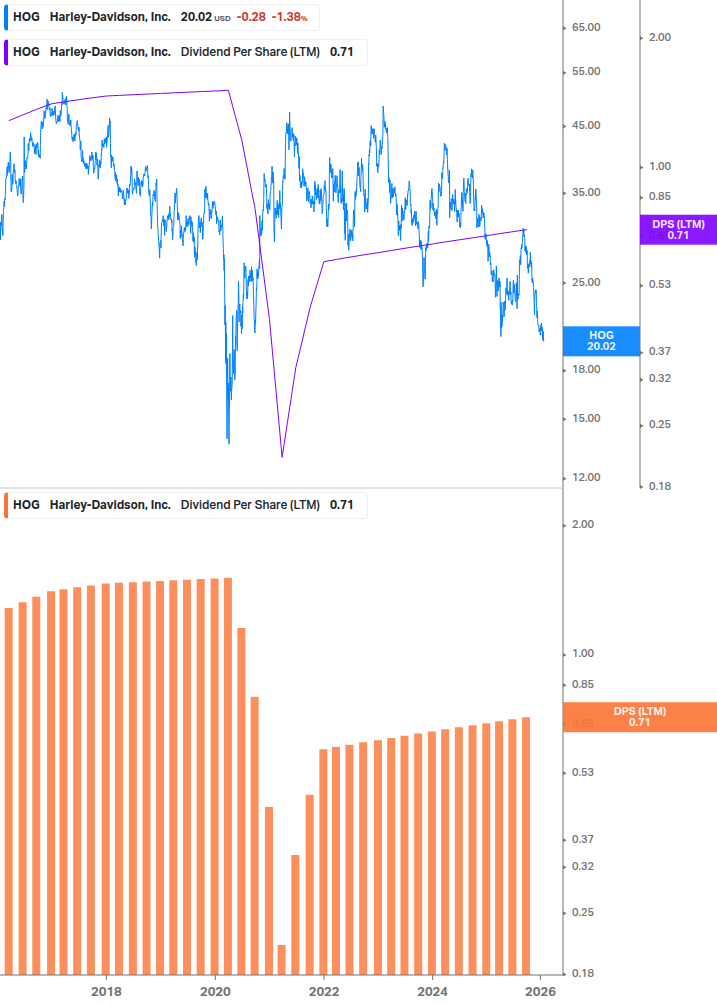The height and width of the screenshot is (1005, 717).
Task: Click the 18.00 price axis label
Action: coord(586,369)
